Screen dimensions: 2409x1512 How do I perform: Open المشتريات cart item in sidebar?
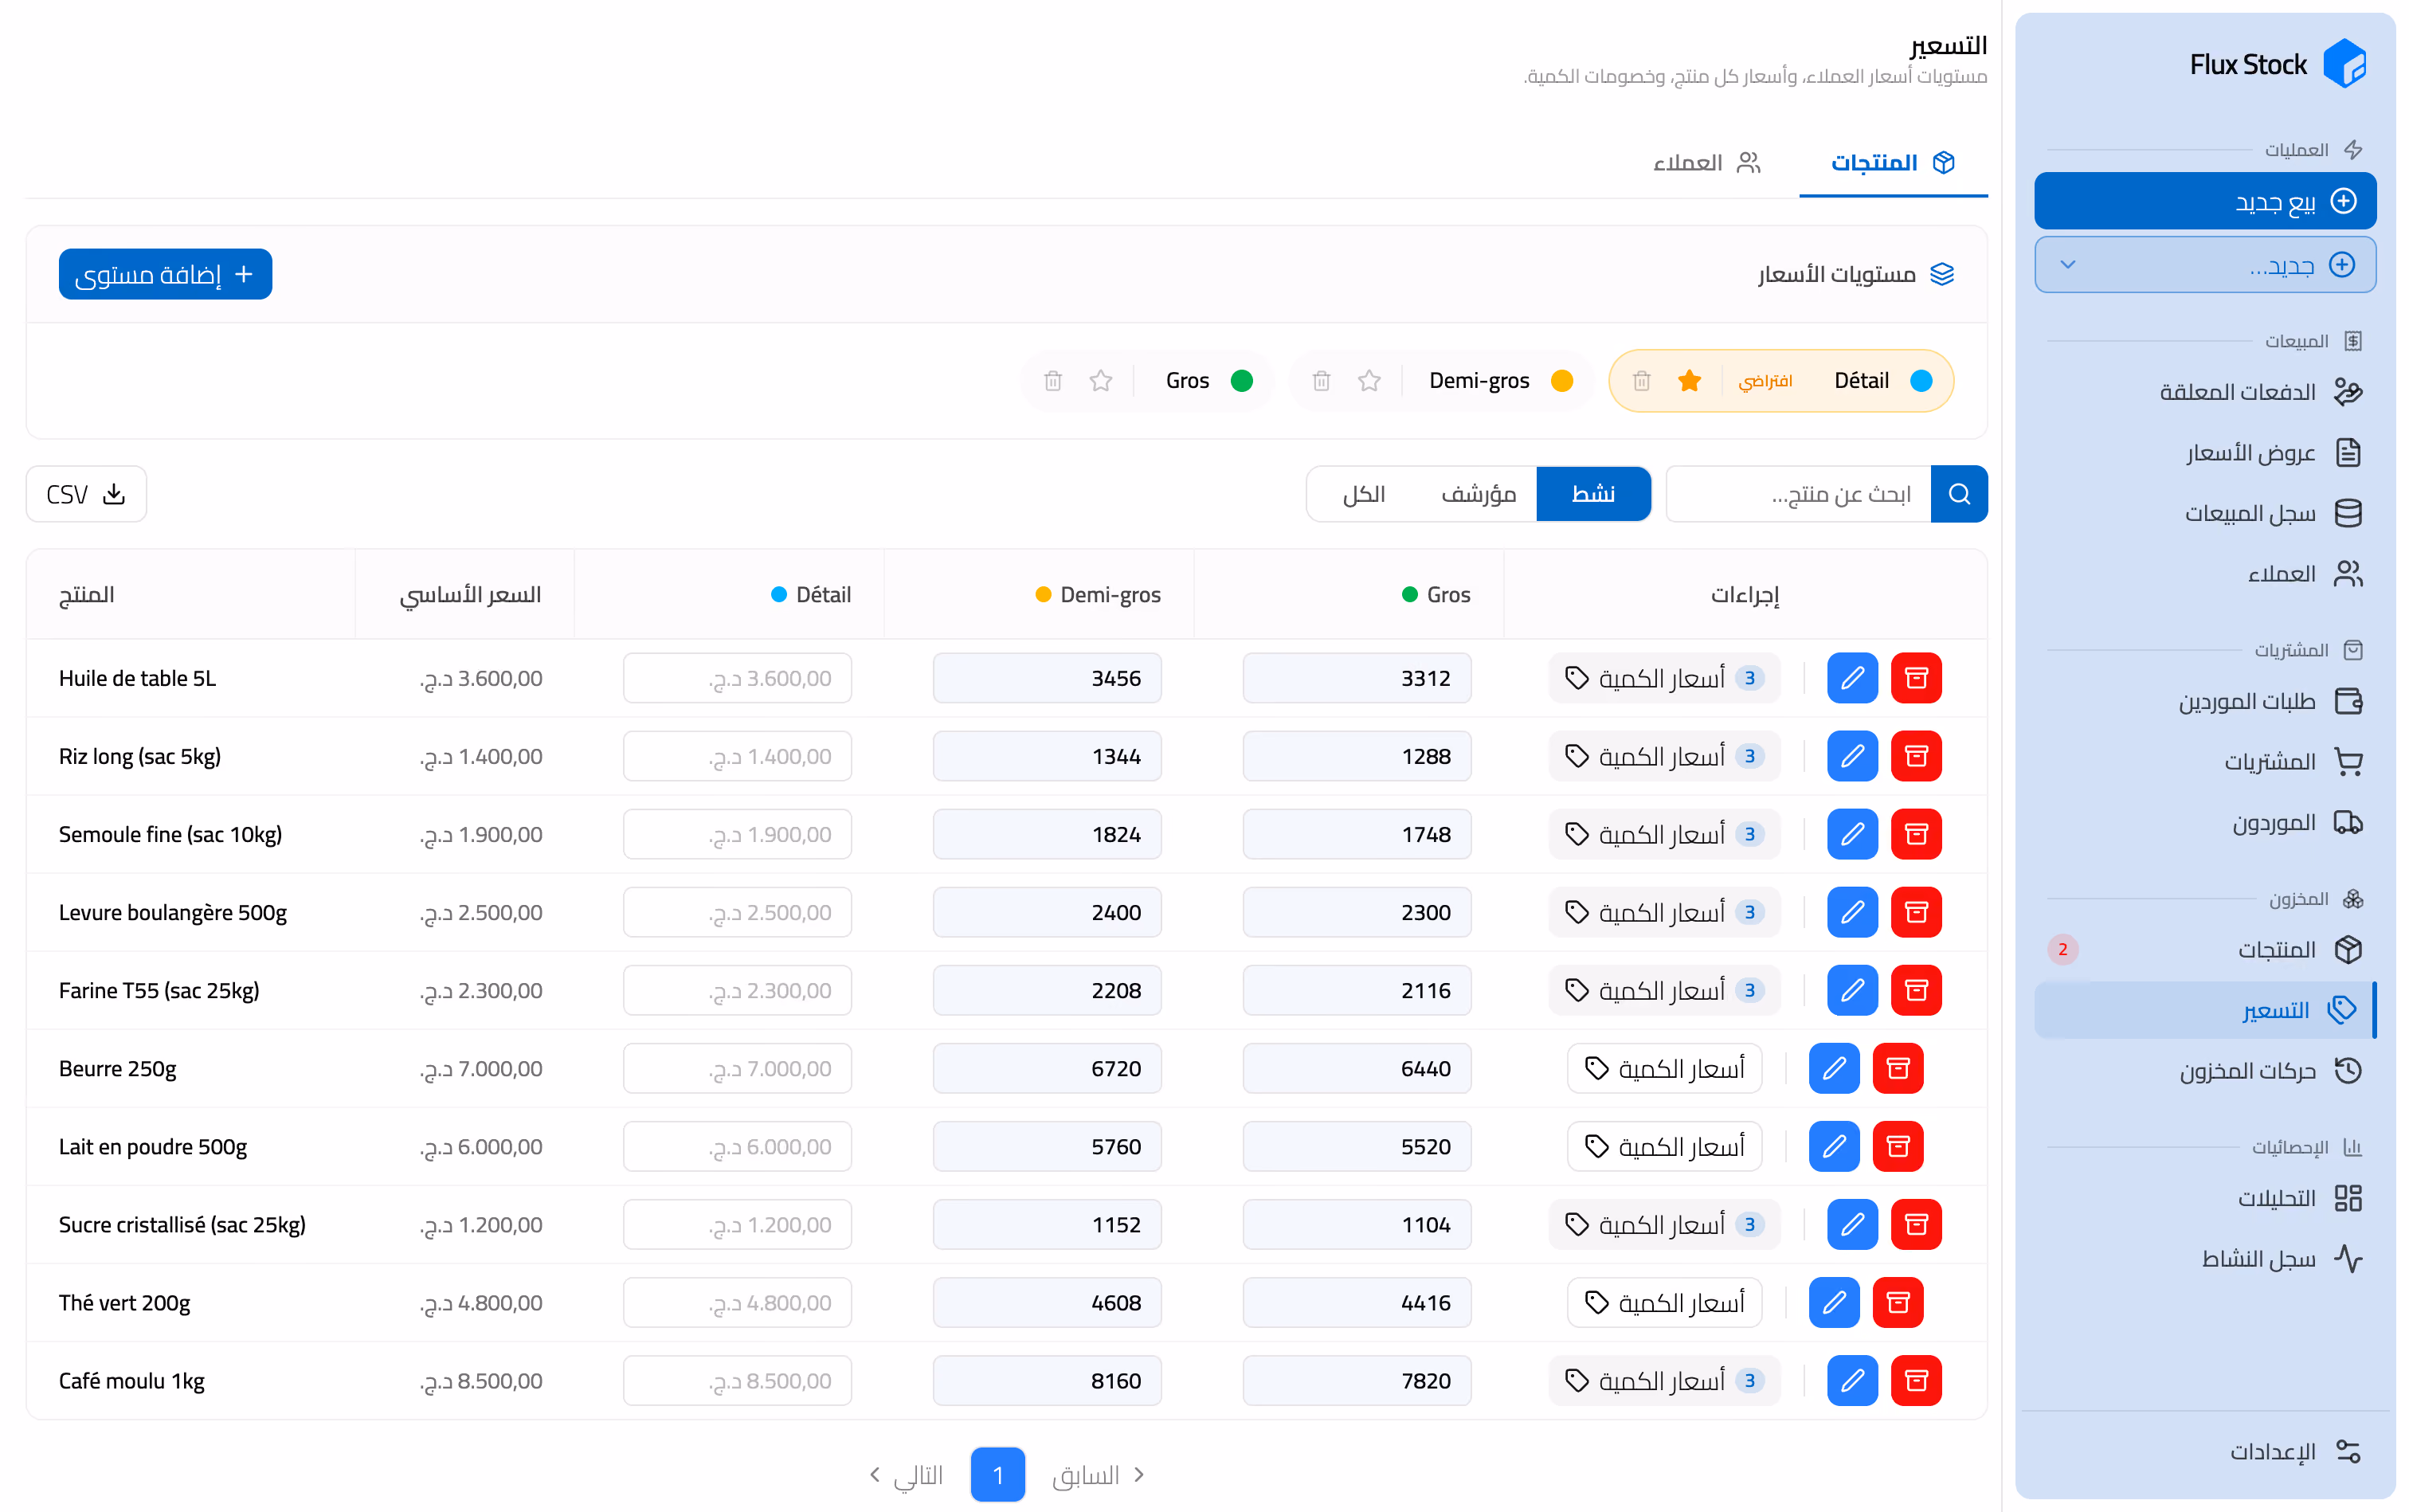click(x=2205, y=762)
